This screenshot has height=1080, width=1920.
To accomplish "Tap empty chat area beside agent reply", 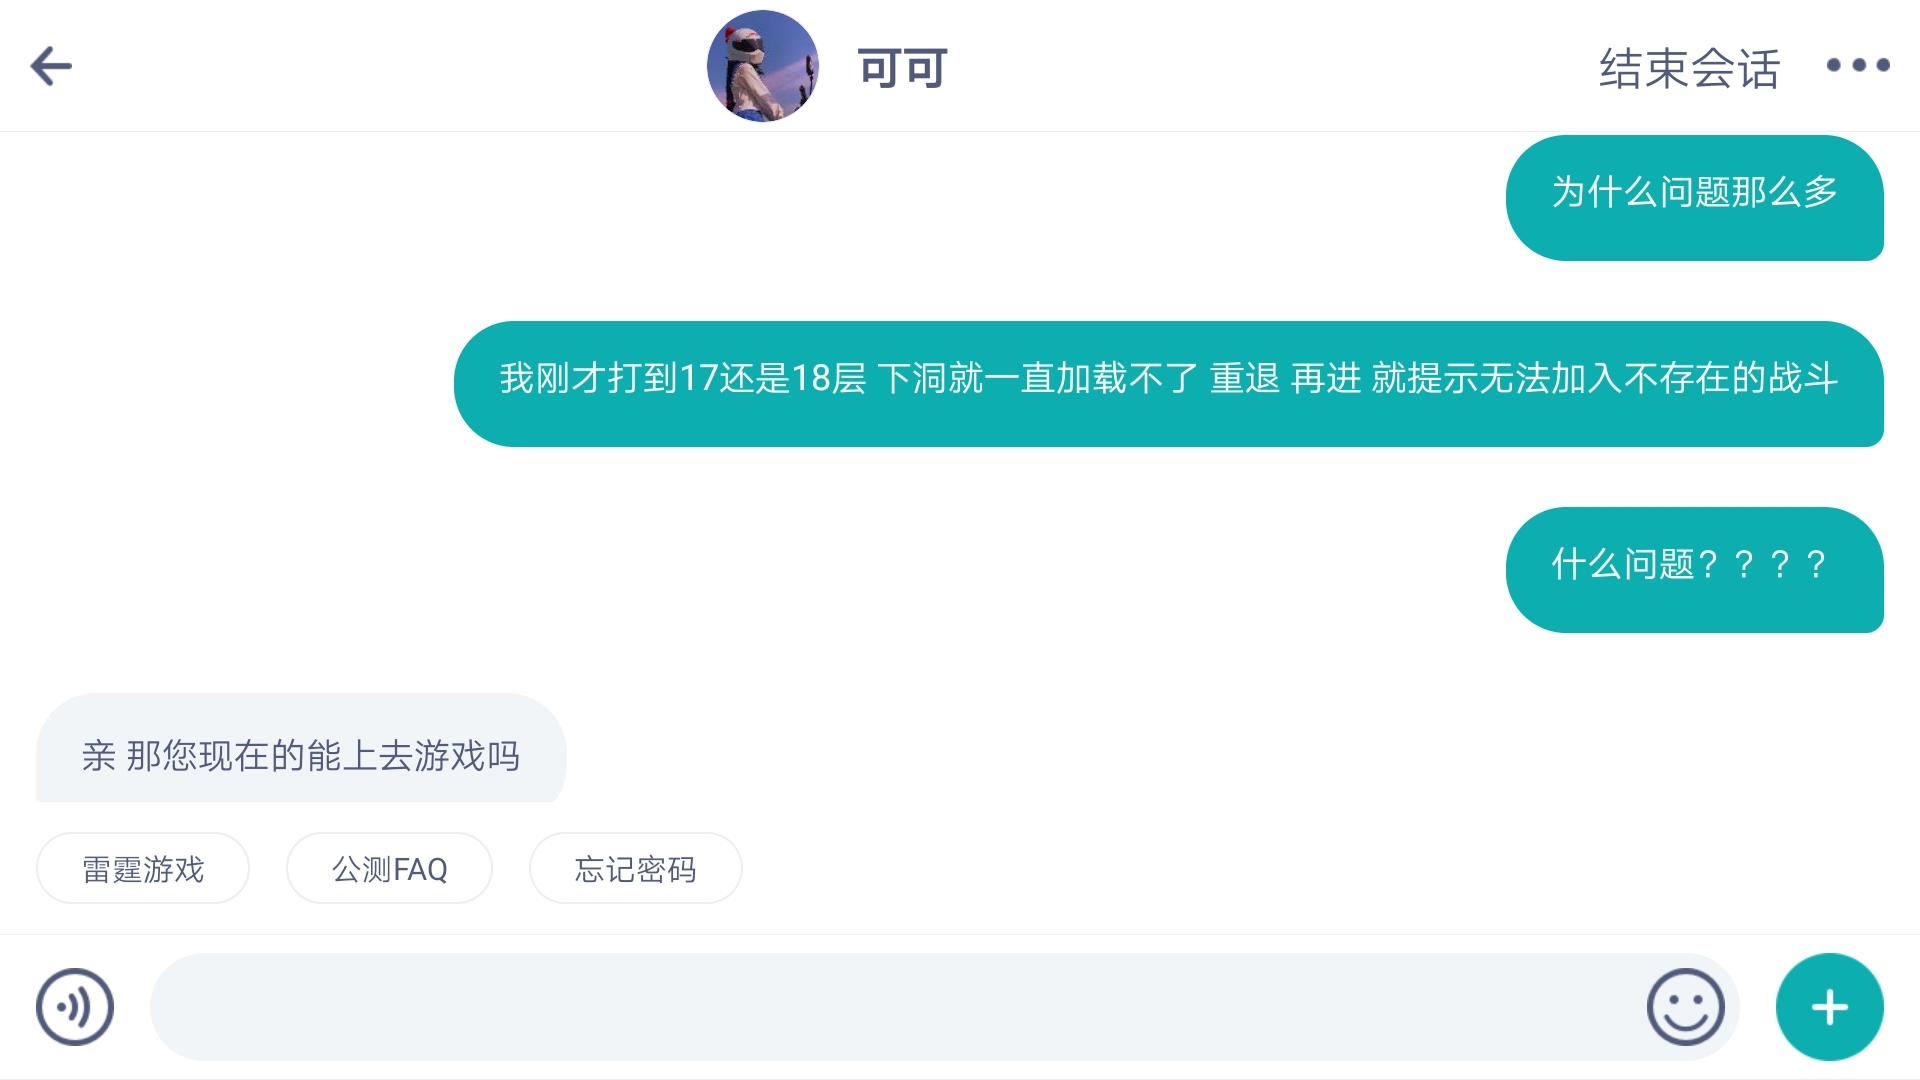I will point(1200,748).
